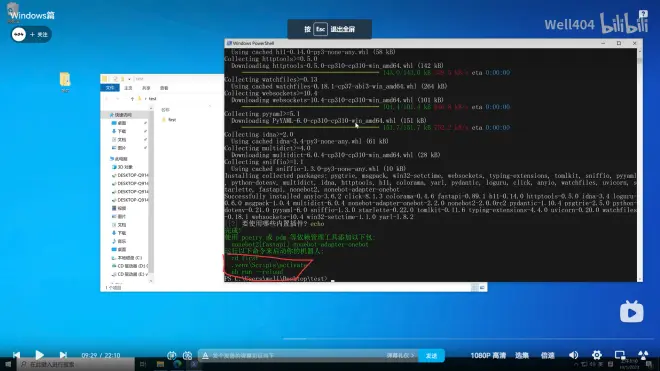Play the paused bilibili video
This screenshot has width=660, height=371.
[39, 355]
